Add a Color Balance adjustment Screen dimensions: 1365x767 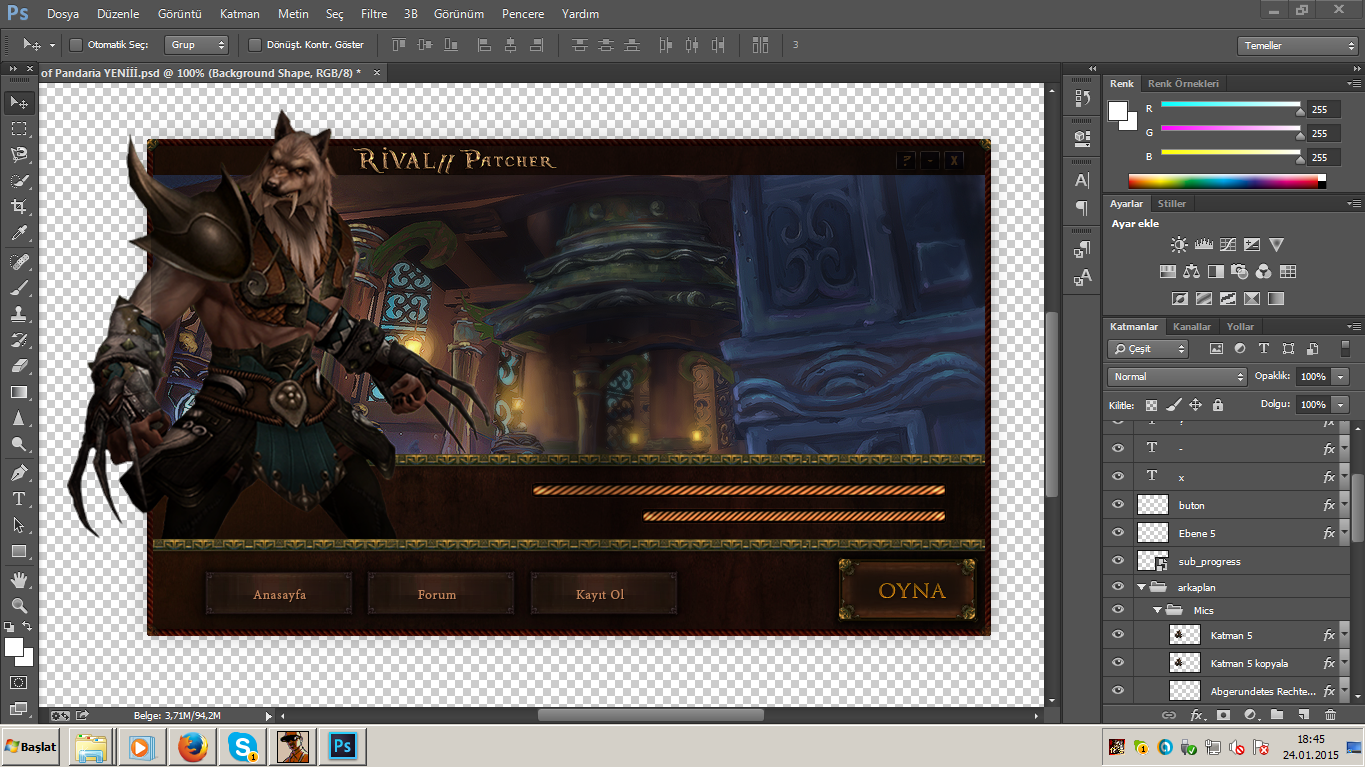(1191, 271)
